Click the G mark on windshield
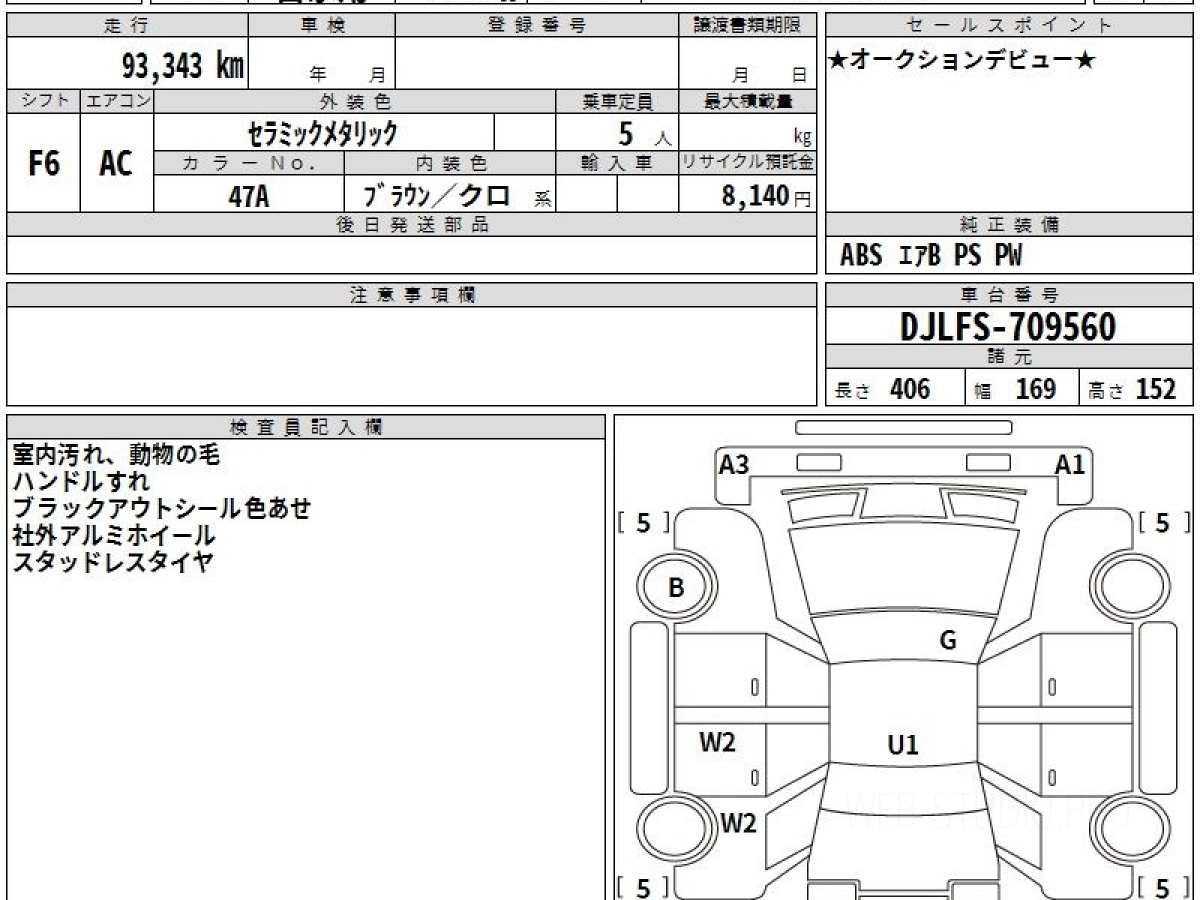The width and height of the screenshot is (1200, 900). coord(948,641)
